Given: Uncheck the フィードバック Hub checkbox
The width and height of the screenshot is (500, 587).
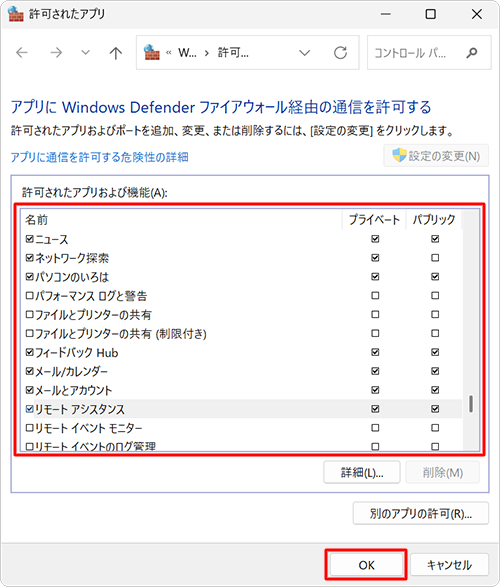Looking at the screenshot, I should 30,352.
